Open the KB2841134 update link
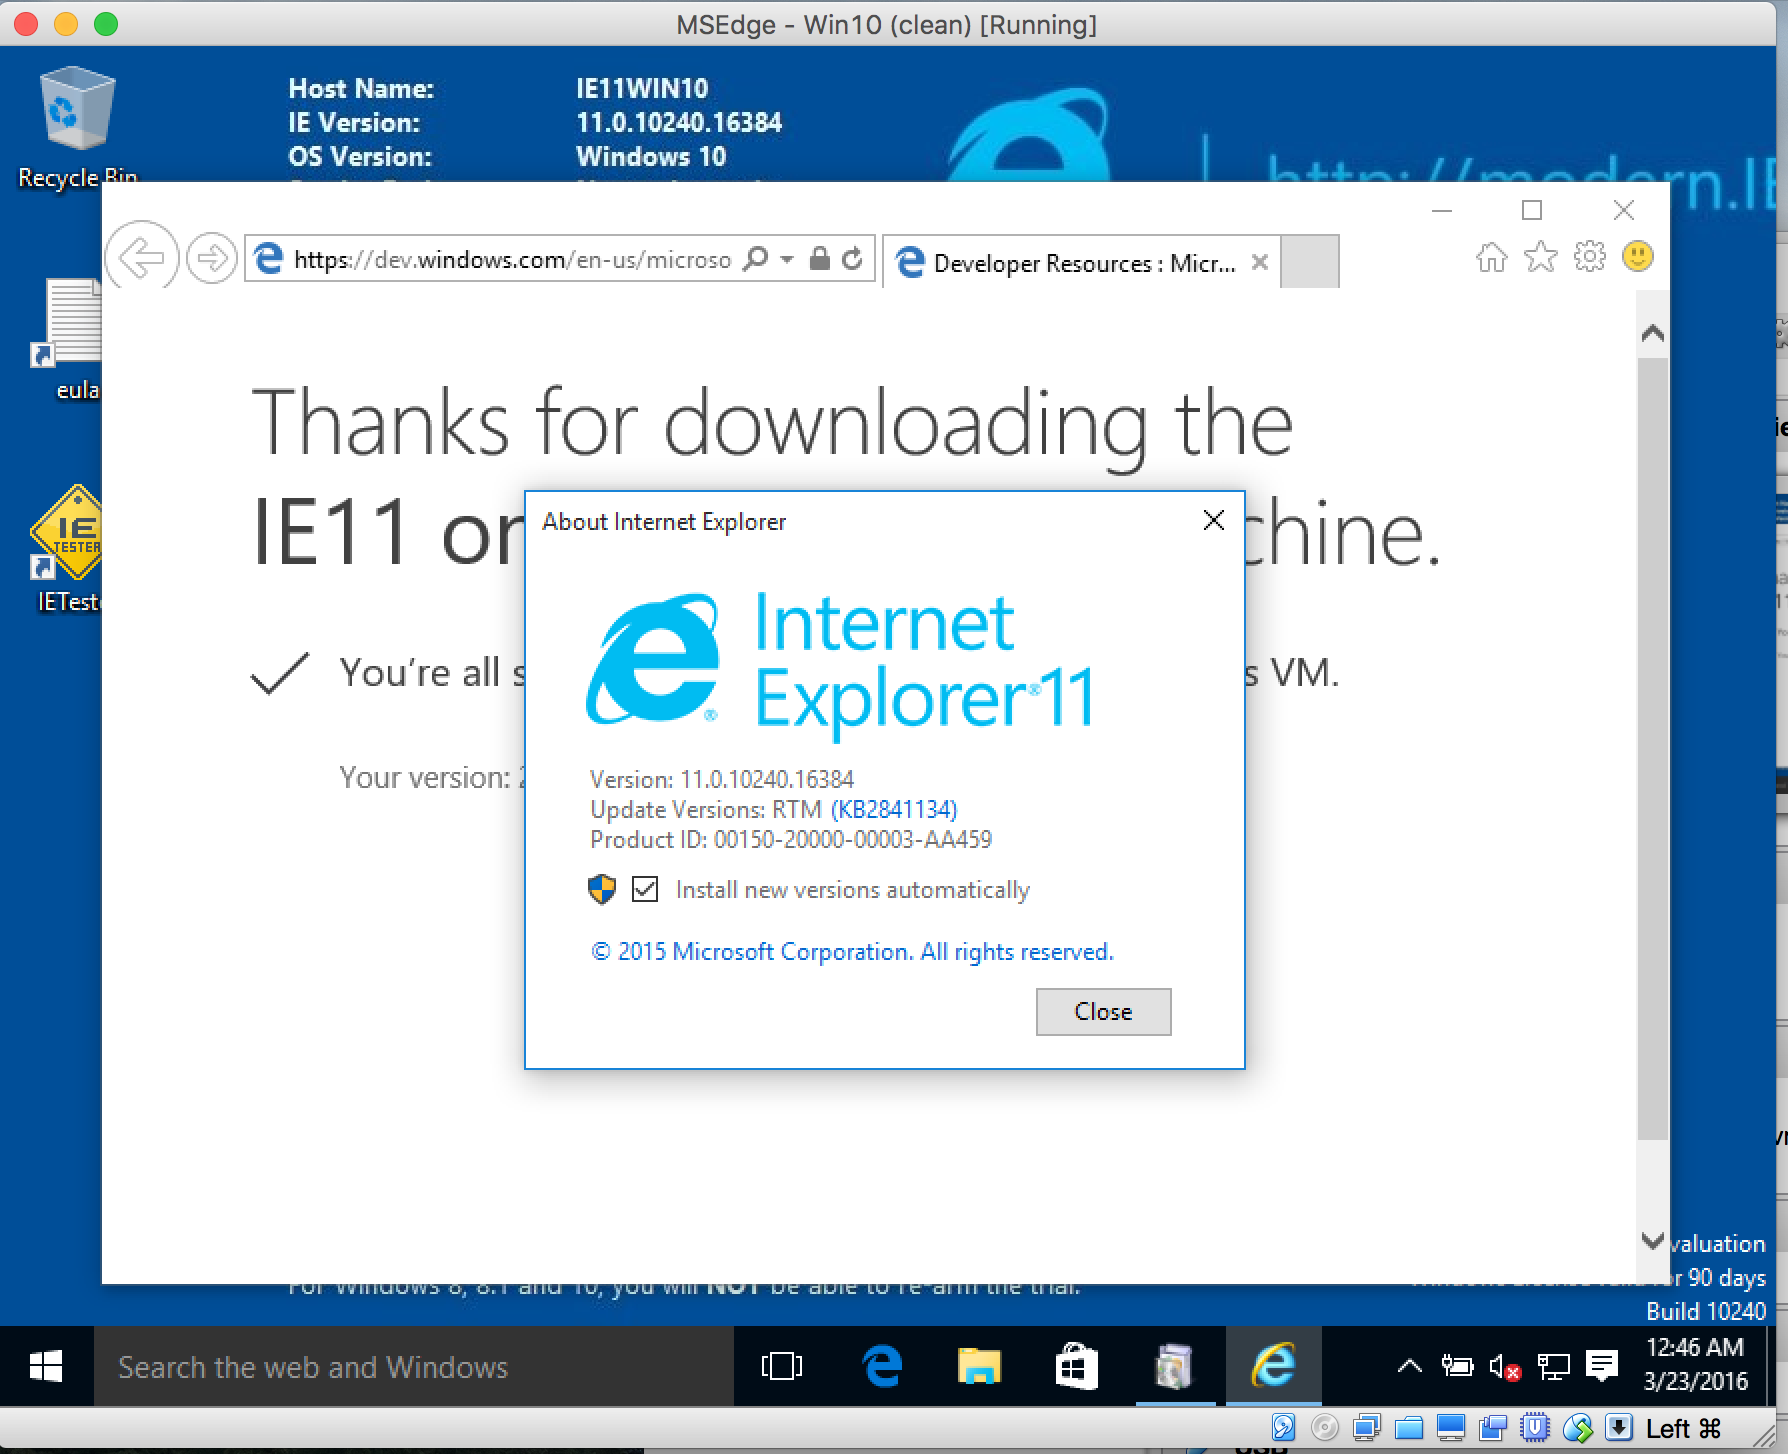 894,809
